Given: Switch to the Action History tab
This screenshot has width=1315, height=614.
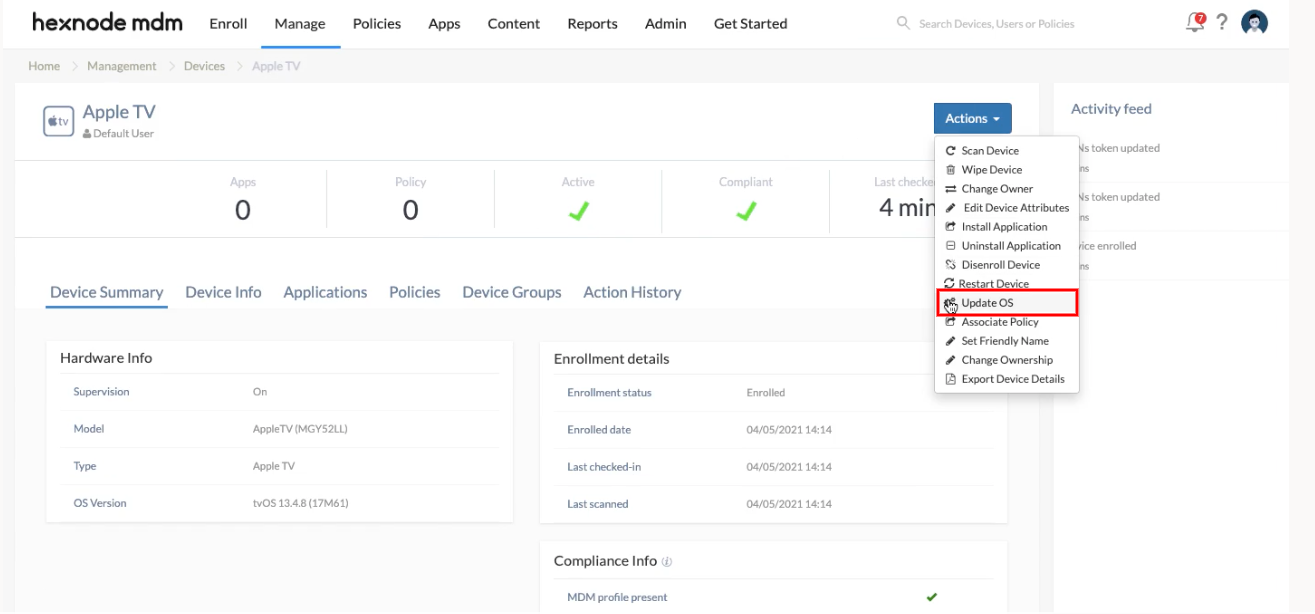Looking at the screenshot, I should point(632,292).
